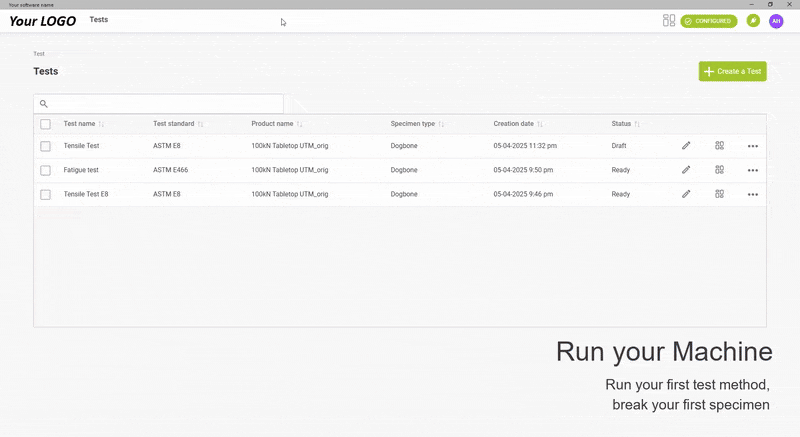Click the pencil edit icon for Tensile Test
The image size is (800, 437).
[686, 146]
